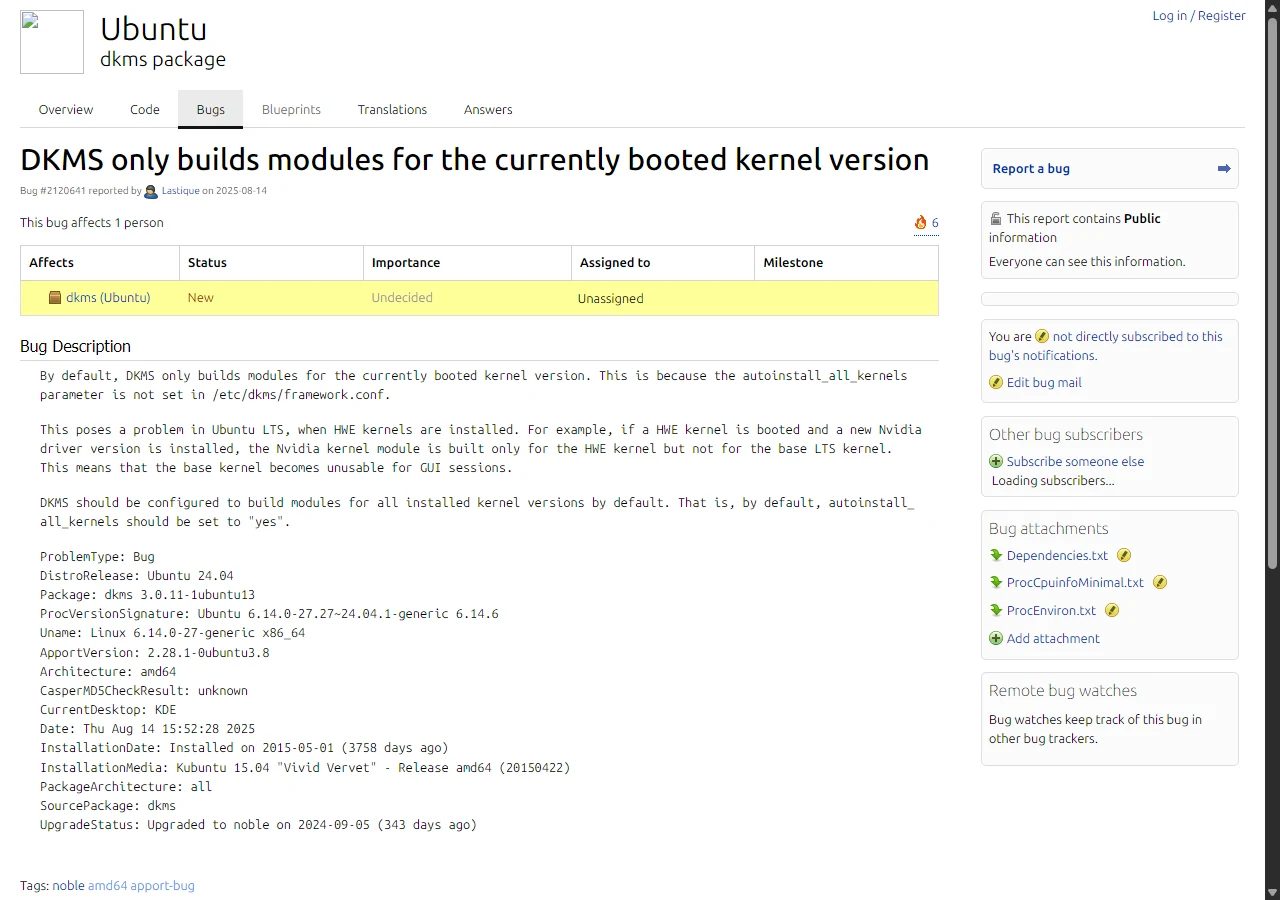
Task: Open the dkms (Ubuntu) affected package link
Action: pos(108,297)
